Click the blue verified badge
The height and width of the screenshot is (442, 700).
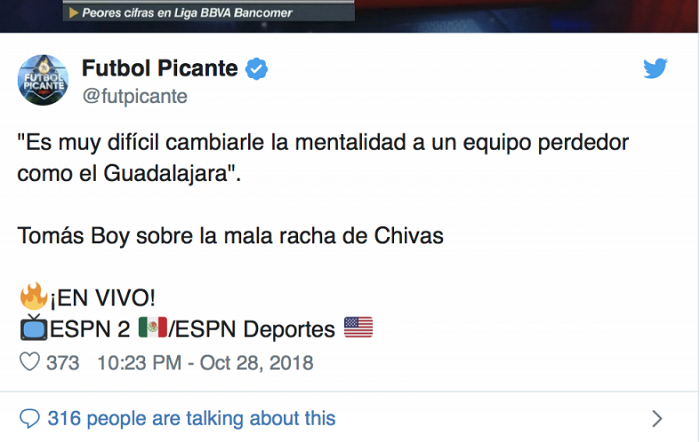pyautogui.click(x=258, y=69)
